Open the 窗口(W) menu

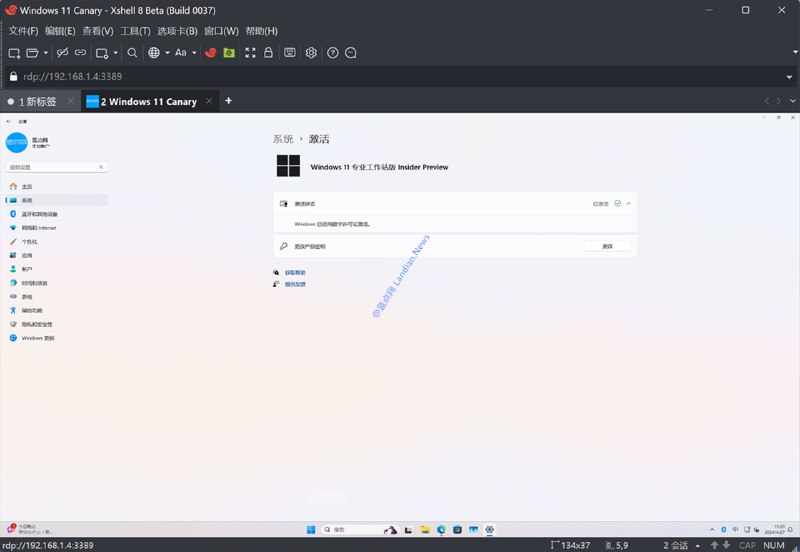221,31
